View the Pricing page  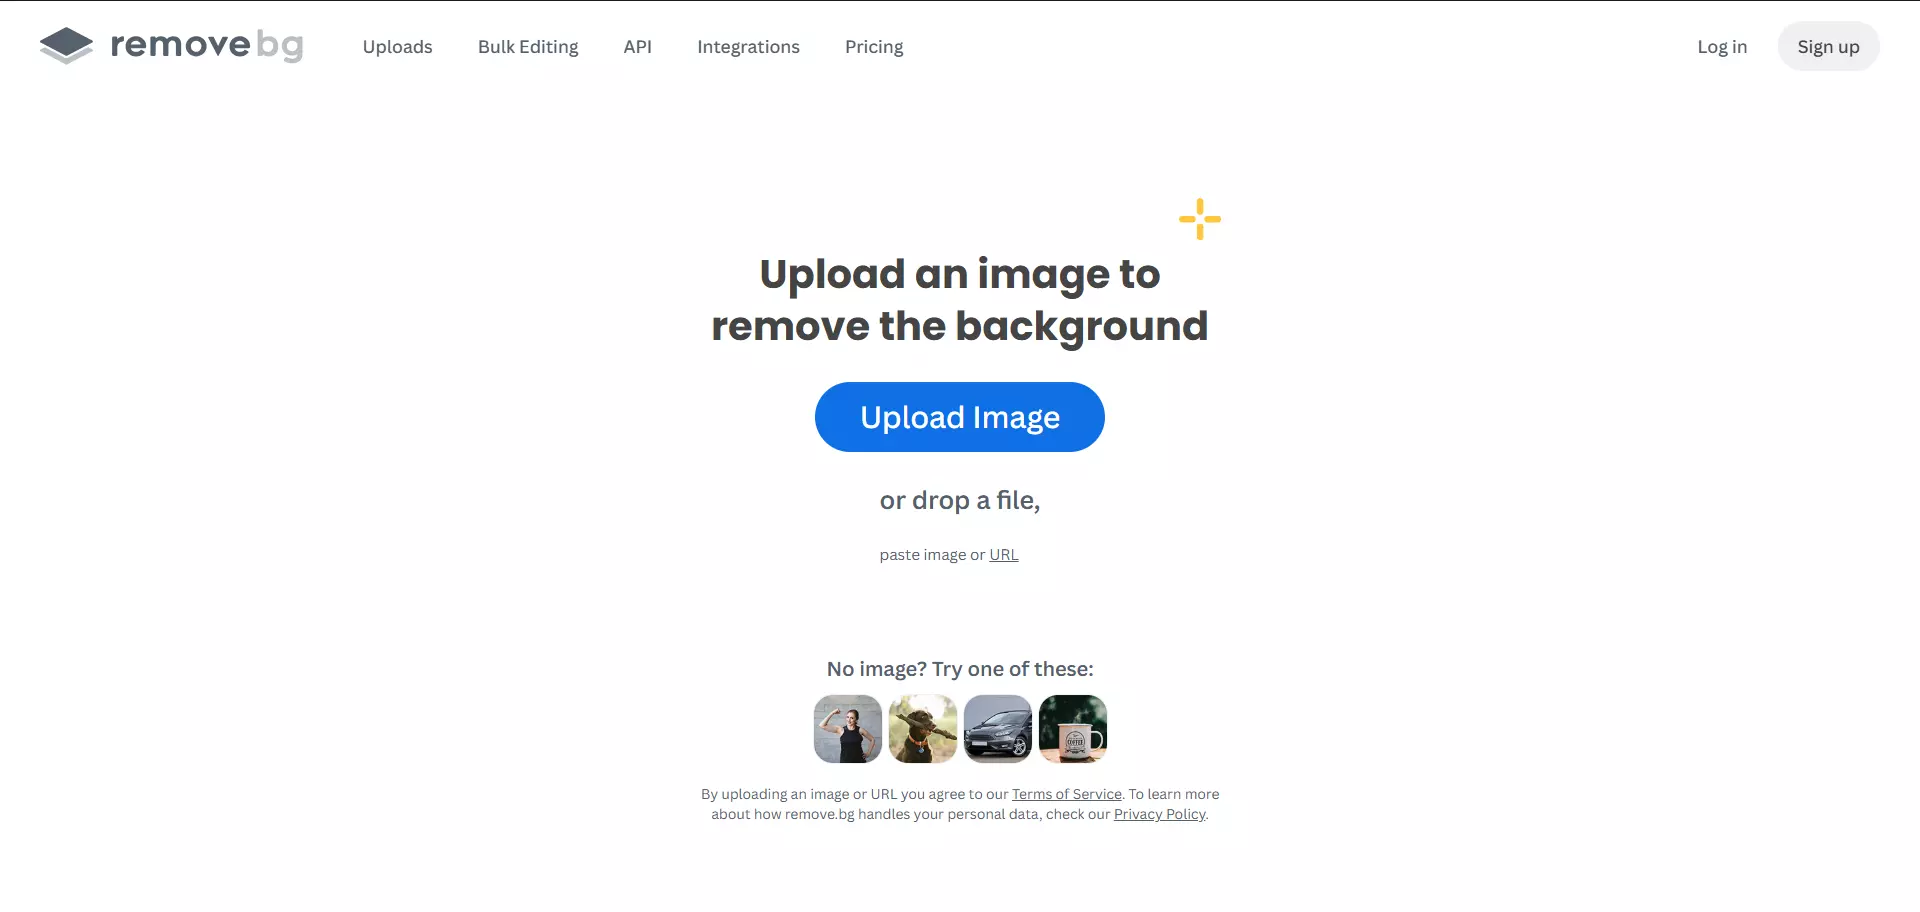point(873,47)
